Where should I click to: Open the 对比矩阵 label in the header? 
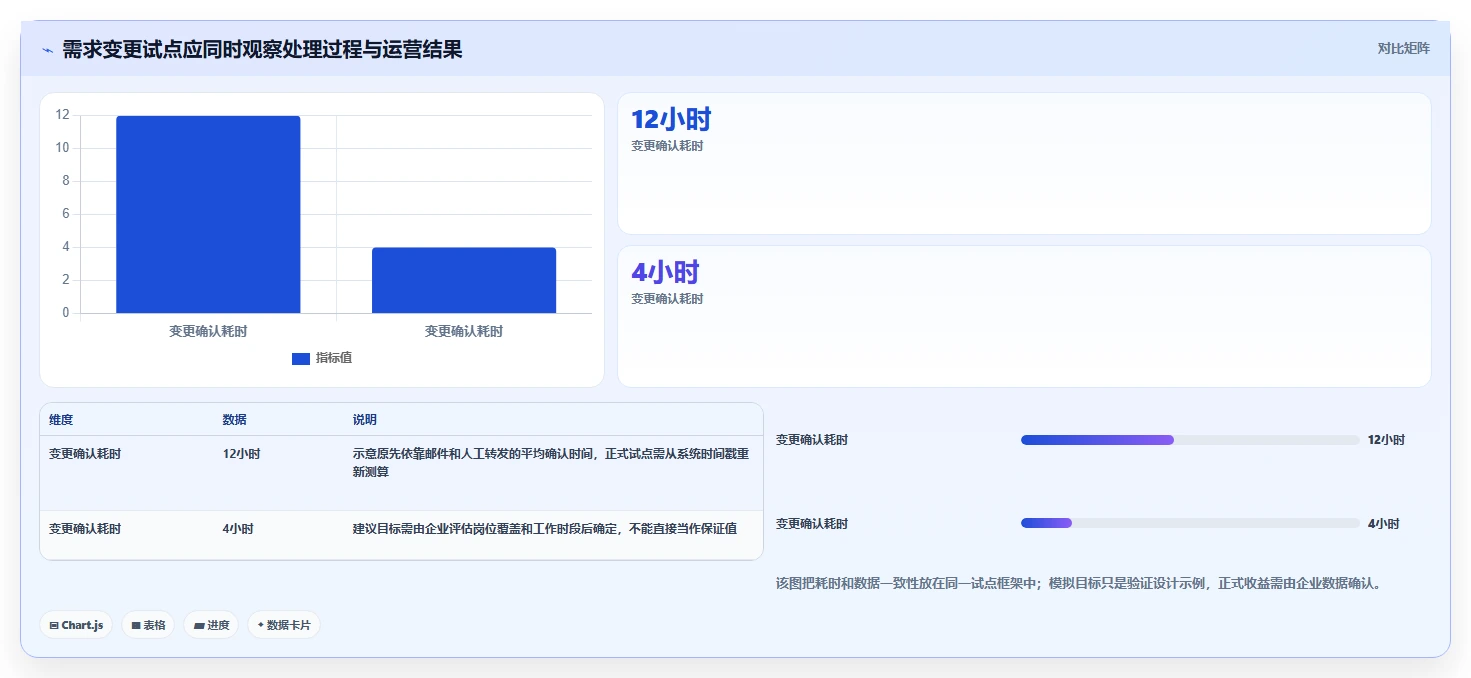1404,48
